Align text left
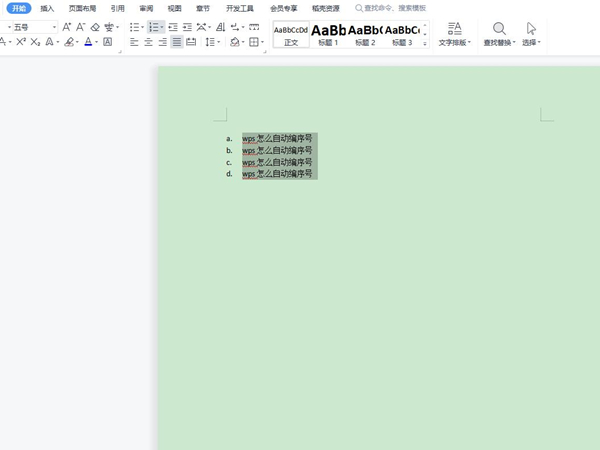Screen dimensions: 600x450 pyautogui.click(x=134, y=42)
